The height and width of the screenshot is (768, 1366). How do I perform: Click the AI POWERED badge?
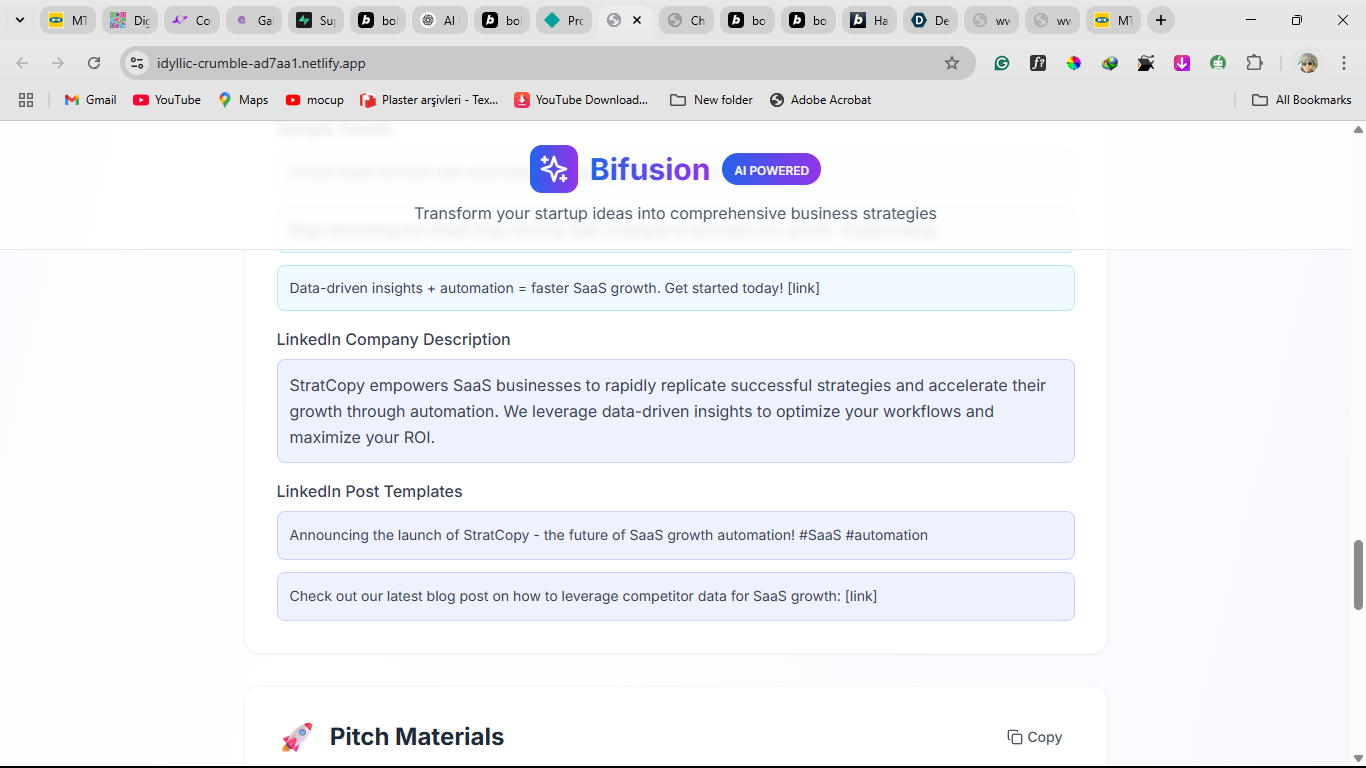(771, 170)
